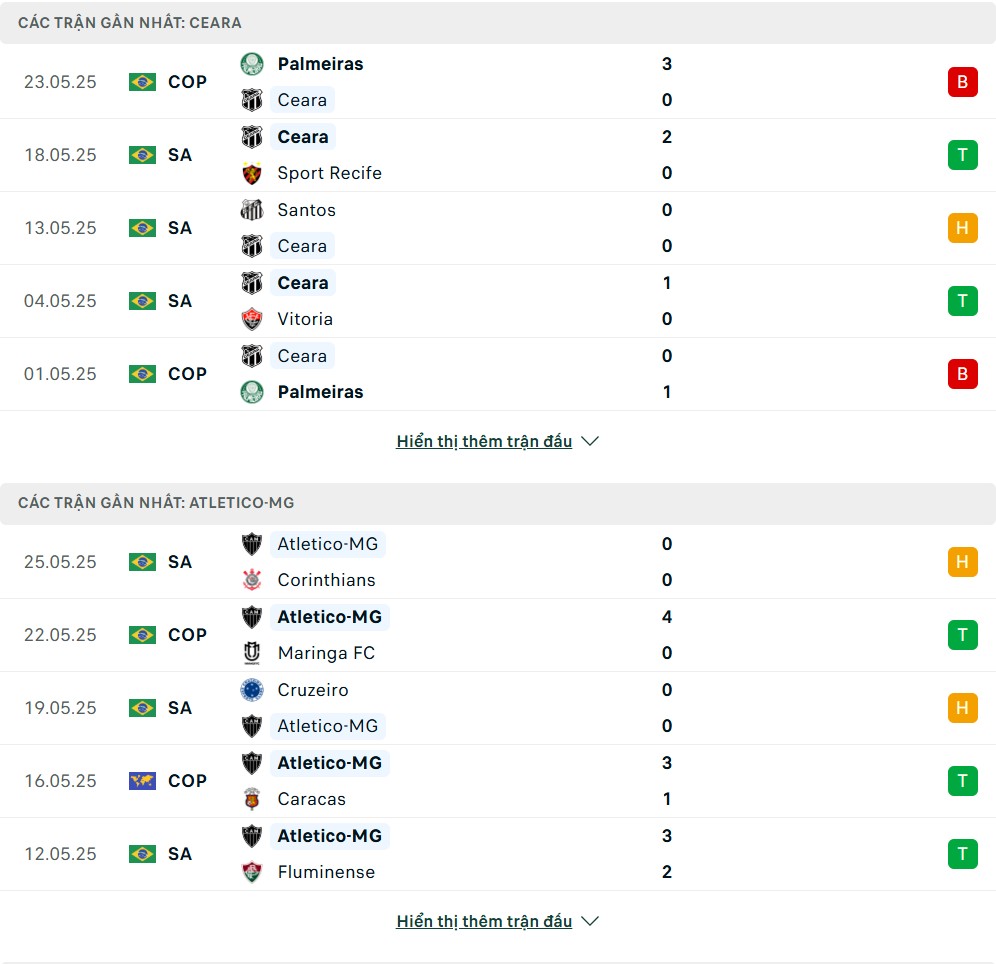
Task: Expand more Atletico-MG matches with the chevron
Action: pyautogui.click(x=590, y=921)
